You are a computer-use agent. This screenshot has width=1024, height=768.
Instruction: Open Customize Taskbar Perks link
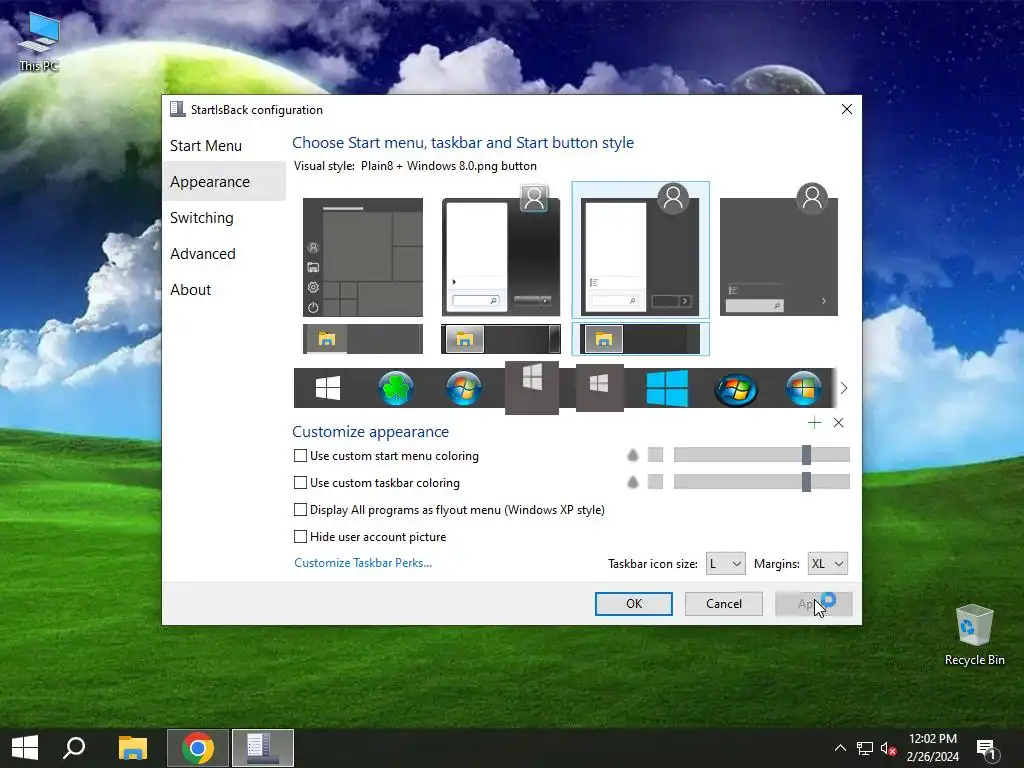pyautogui.click(x=363, y=563)
